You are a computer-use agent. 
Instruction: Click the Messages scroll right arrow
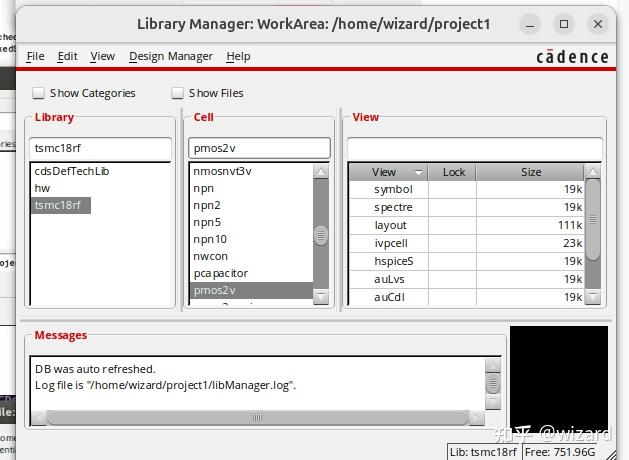(x=477, y=417)
